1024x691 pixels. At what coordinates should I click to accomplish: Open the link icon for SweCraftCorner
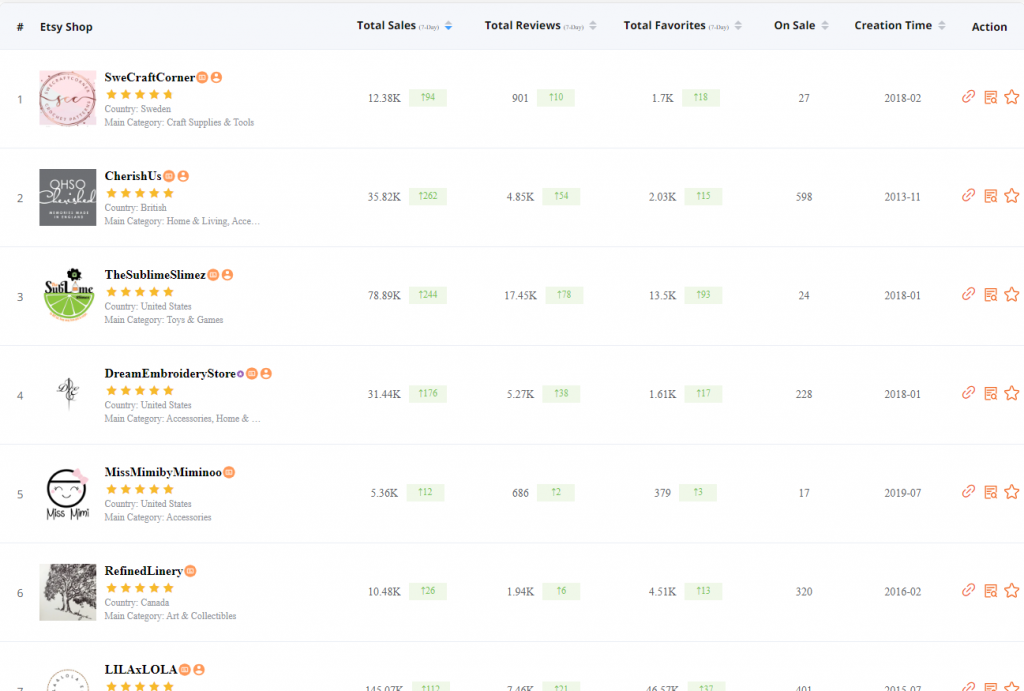tap(968, 97)
